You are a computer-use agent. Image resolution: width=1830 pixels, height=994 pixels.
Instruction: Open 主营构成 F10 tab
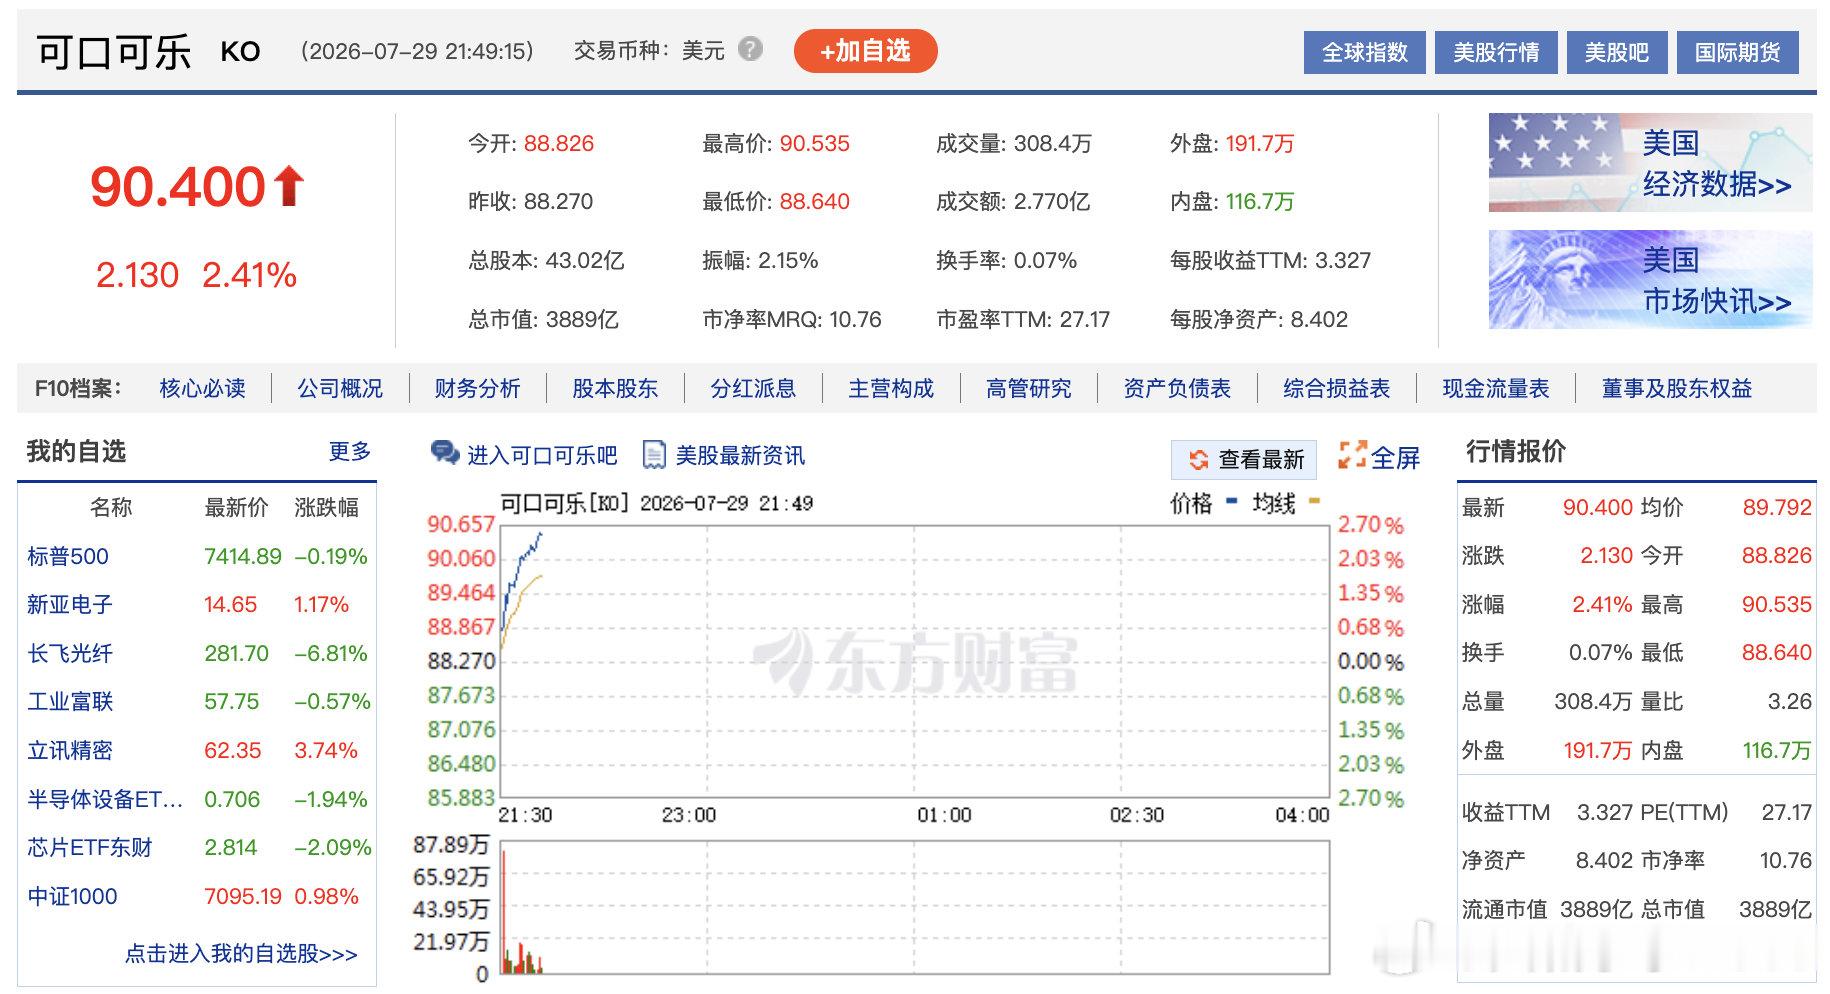(x=891, y=388)
